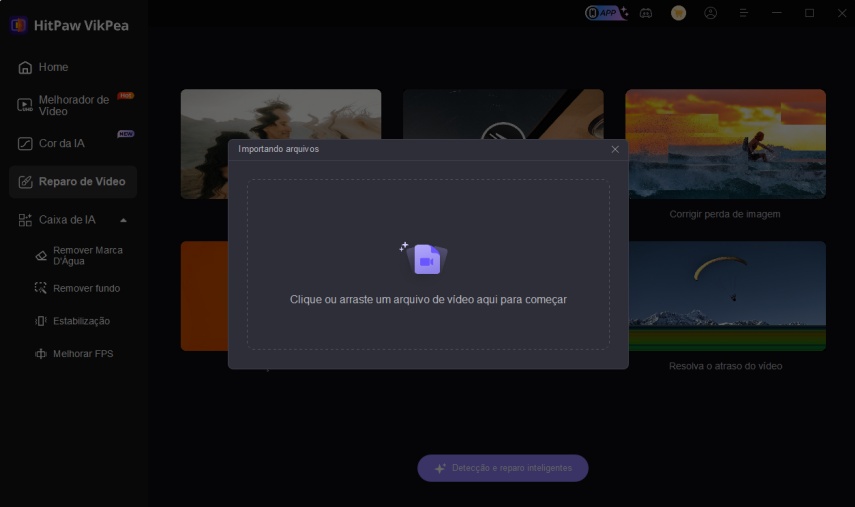
Task: Select the orange repair card thumbnail
Action: pos(204,296)
